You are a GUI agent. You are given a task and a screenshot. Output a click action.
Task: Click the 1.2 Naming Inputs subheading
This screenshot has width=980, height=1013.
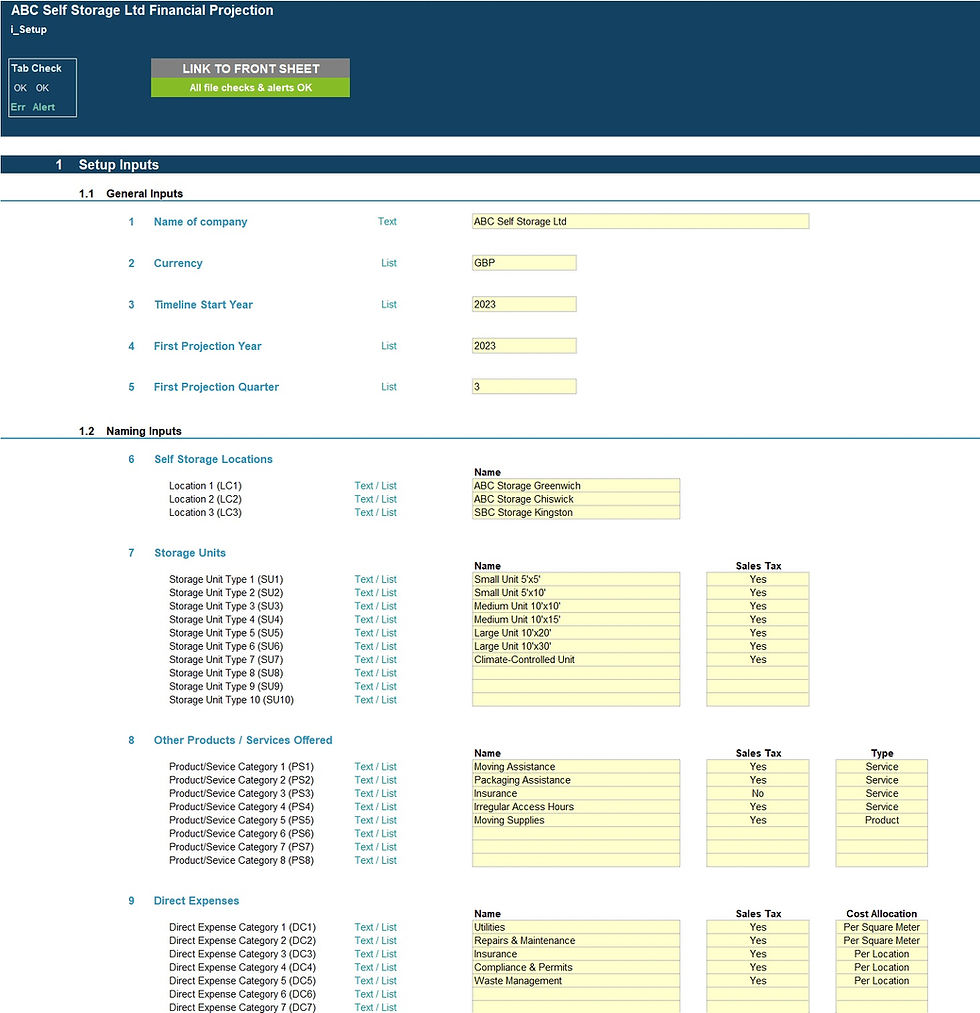[130, 431]
